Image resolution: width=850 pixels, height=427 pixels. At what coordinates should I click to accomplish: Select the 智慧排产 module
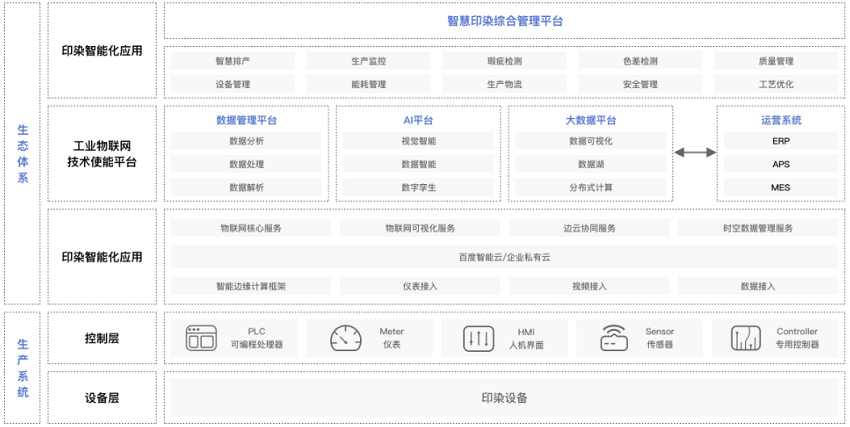point(232,61)
